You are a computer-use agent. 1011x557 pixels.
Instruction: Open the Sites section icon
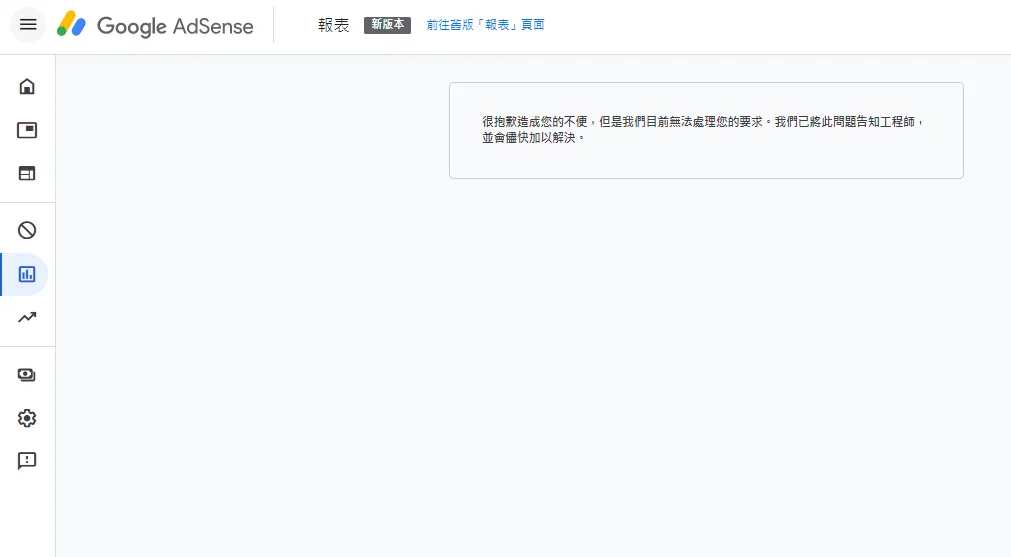click(27, 174)
